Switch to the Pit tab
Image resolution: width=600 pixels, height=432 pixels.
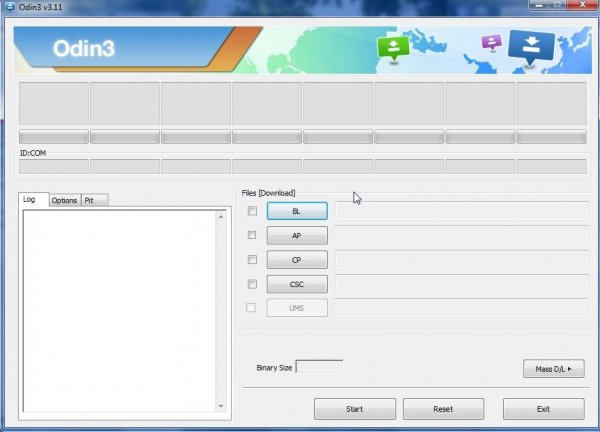pyautogui.click(x=95, y=201)
